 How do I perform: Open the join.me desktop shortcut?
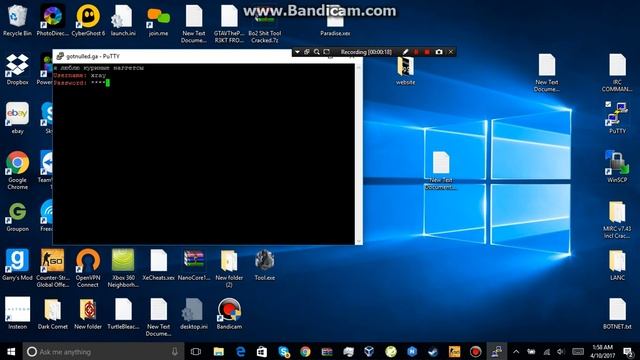[x=158, y=20]
